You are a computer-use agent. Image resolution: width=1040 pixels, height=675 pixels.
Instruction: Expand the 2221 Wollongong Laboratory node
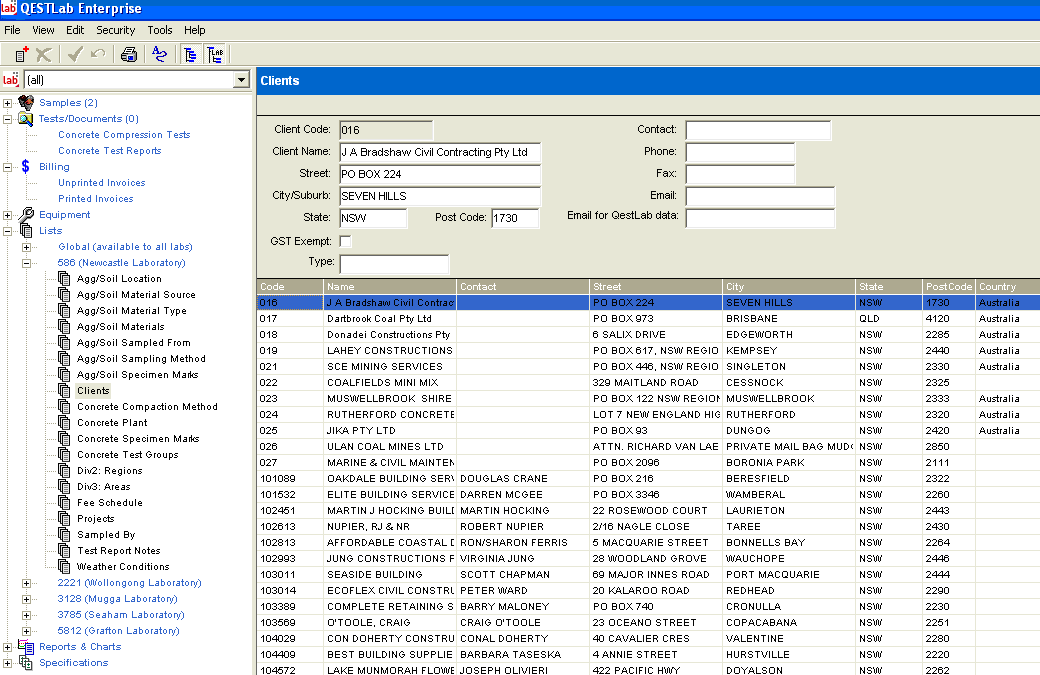tap(27, 583)
